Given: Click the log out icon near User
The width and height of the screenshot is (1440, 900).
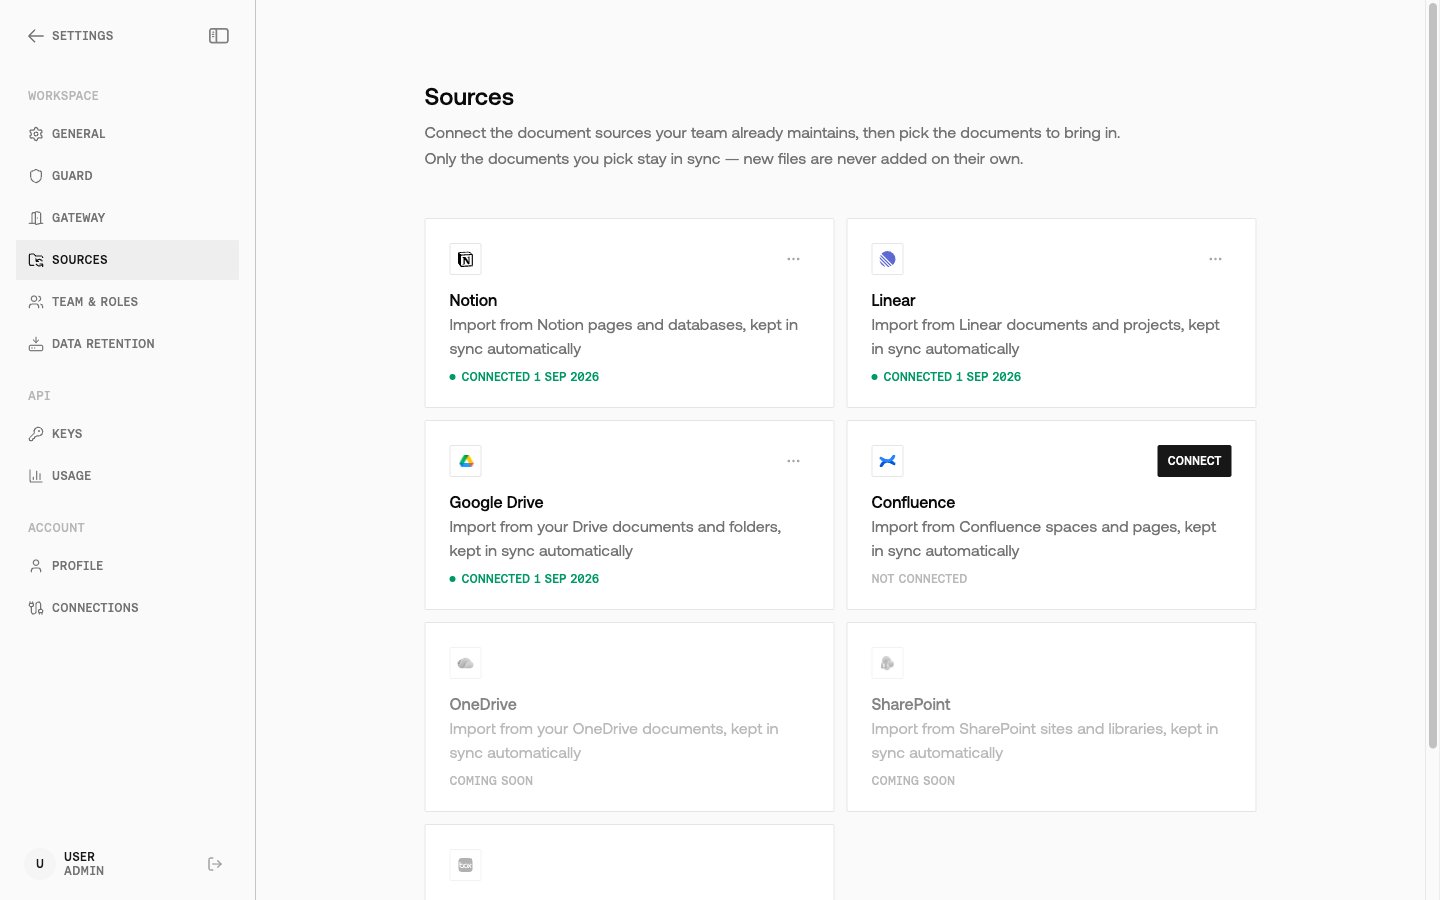Looking at the screenshot, I should coord(215,864).
